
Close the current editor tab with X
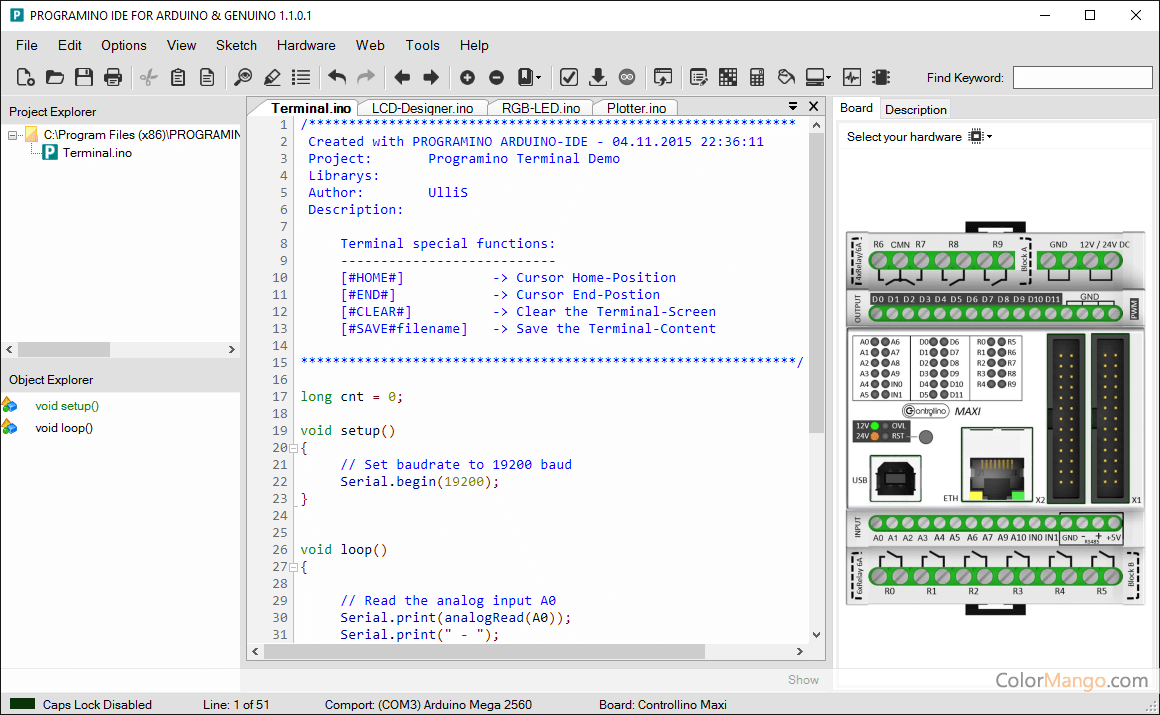click(814, 107)
